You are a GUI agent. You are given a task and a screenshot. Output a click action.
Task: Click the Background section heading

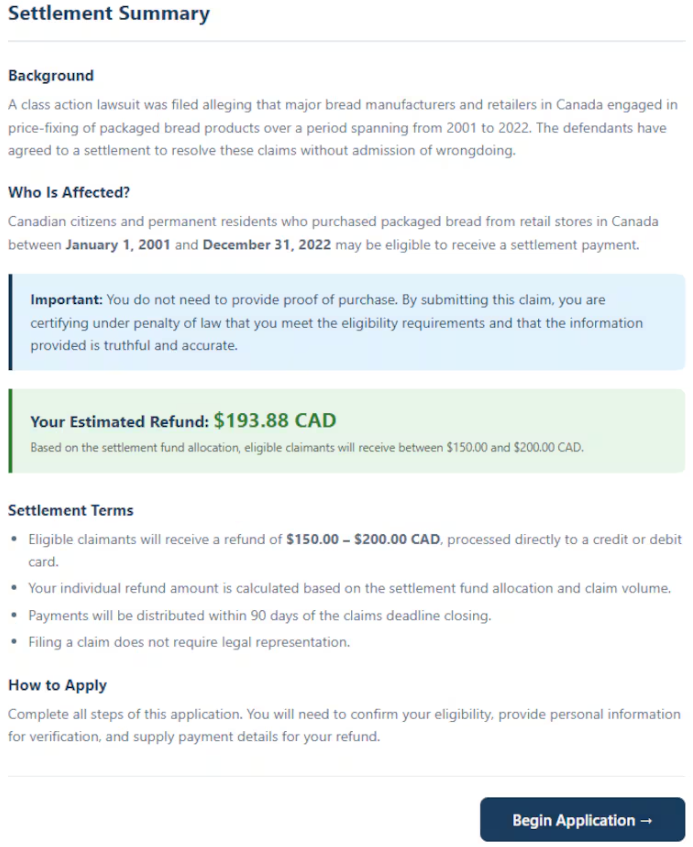pyautogui.click(x=51, y=76)
